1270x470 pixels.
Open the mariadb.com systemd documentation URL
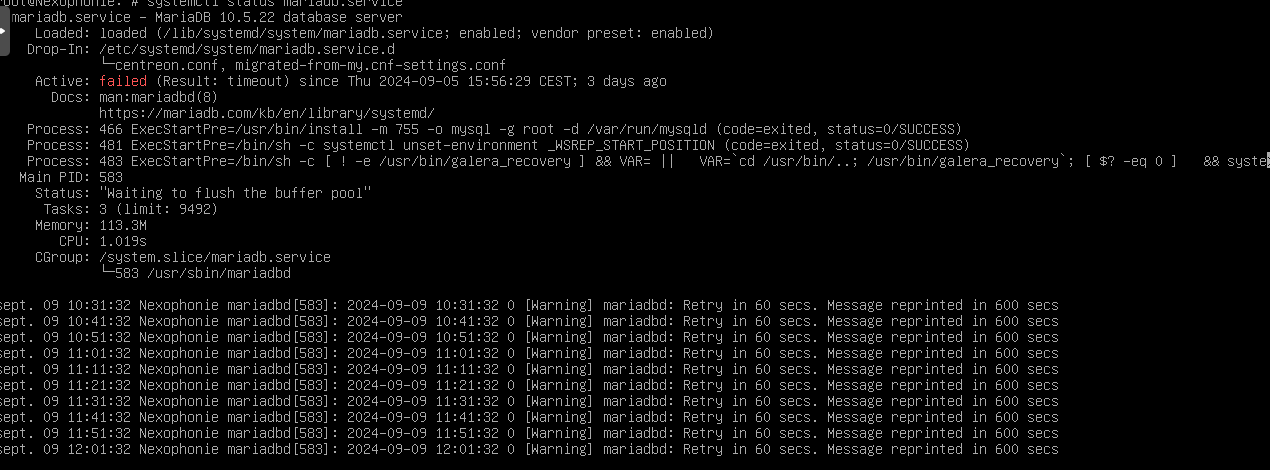pyautogui.click(x=267, y=113)
